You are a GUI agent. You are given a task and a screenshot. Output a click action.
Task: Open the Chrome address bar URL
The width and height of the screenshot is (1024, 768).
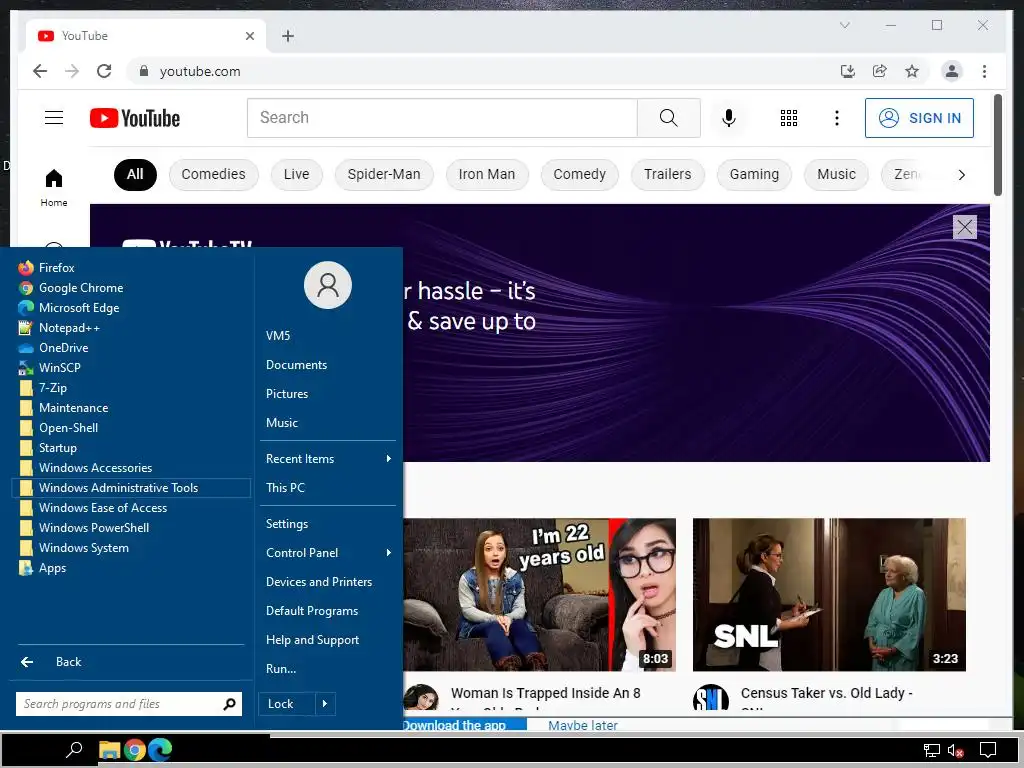pyautogui.click(x=200, y=71)
